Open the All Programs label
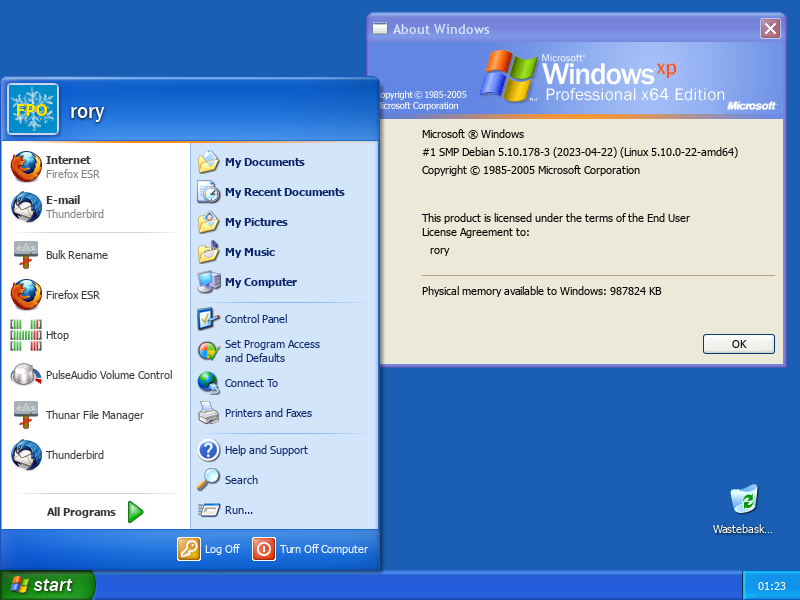 coord(81,512)
